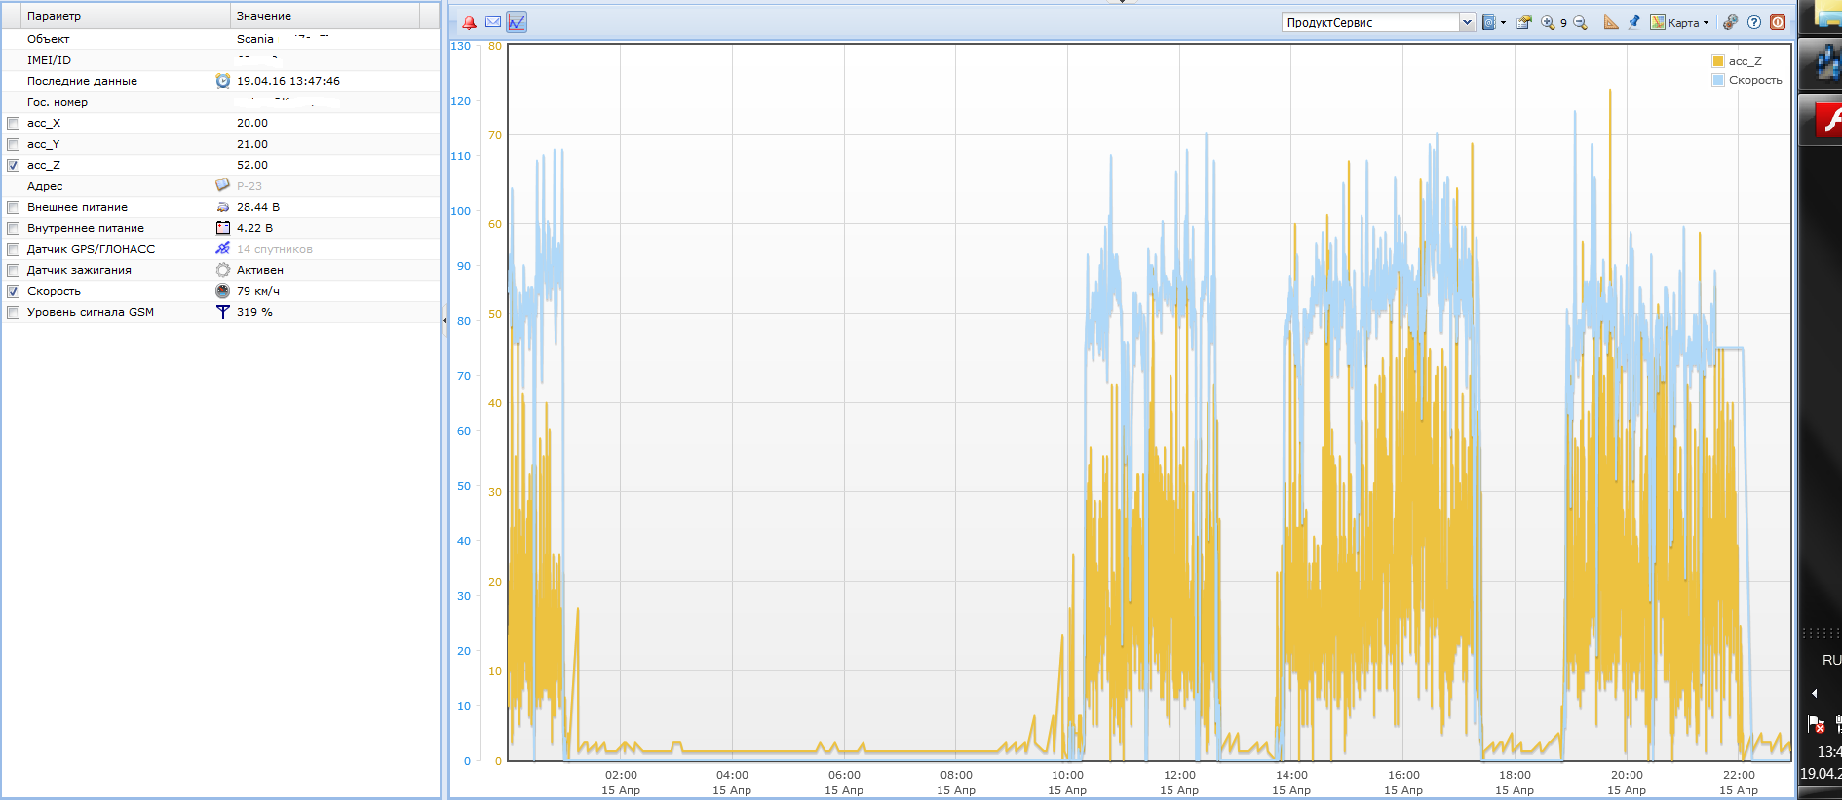Image resolution: width=1842 pixels, height=800 pixels.
Task: Open help via the question mark icon
Action: (1754, 22)
